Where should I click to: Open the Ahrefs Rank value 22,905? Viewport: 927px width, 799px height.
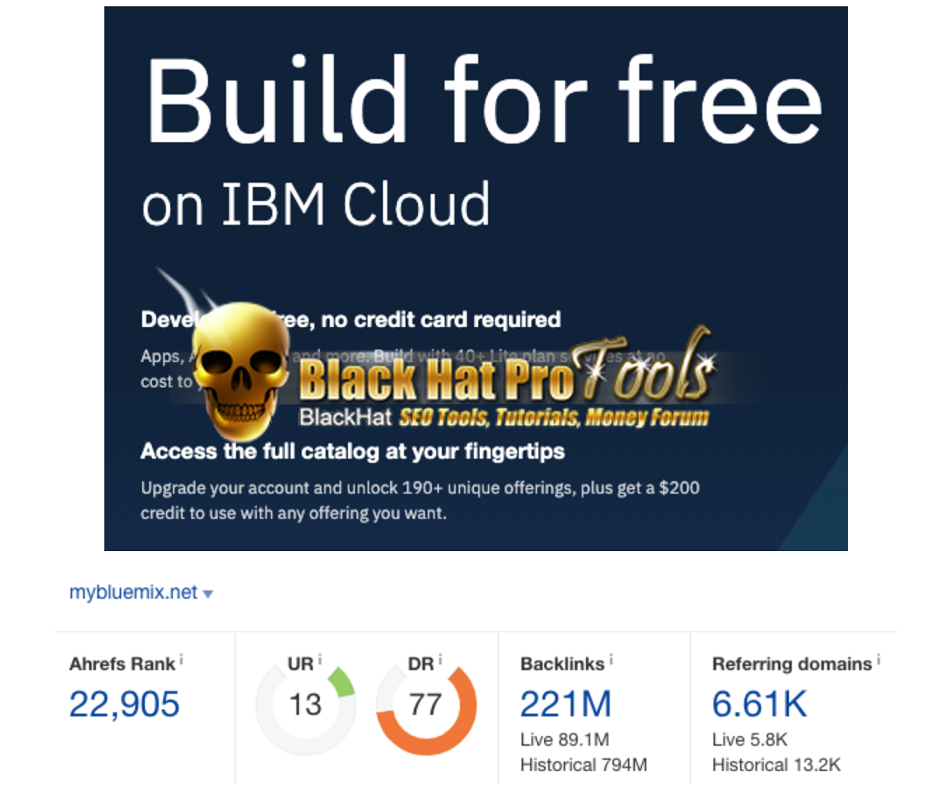click(124, 704)
